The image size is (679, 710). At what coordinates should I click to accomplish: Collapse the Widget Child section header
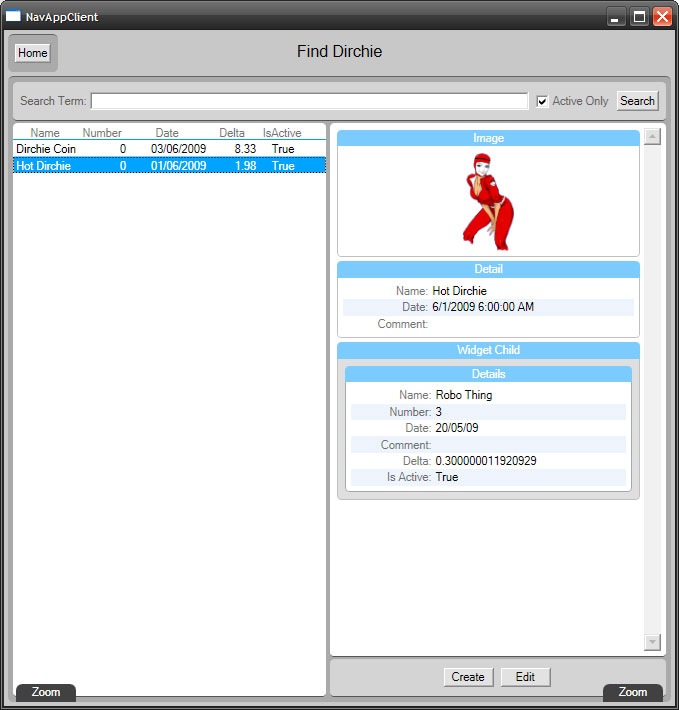[x=488, y=350]
